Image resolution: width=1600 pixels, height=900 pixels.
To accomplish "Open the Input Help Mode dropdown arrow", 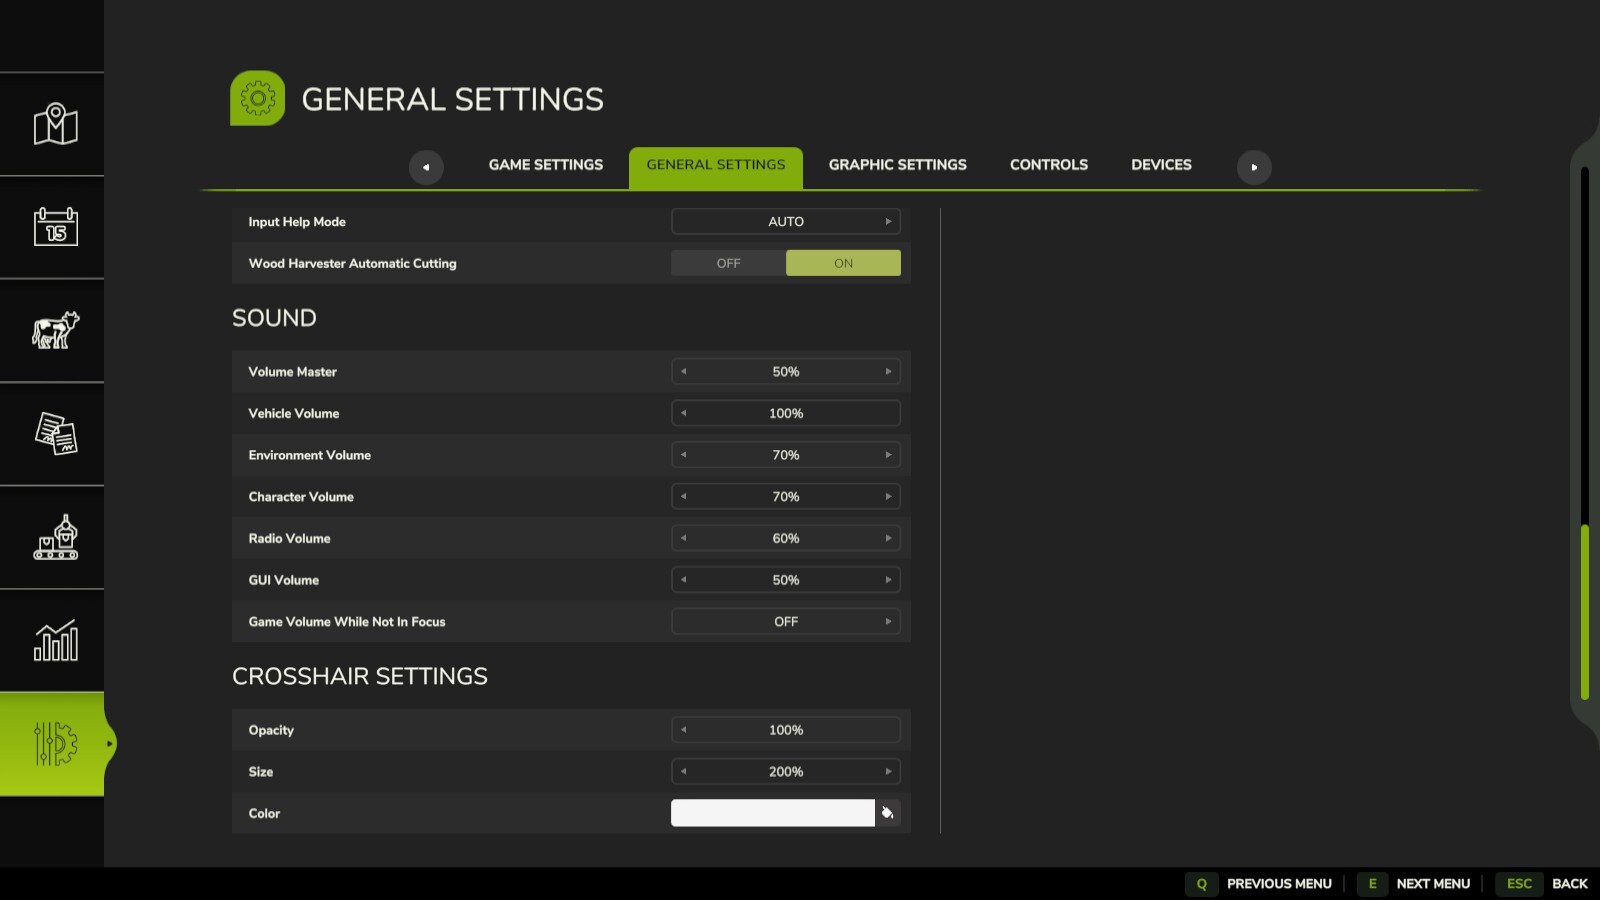I will 887,221.
